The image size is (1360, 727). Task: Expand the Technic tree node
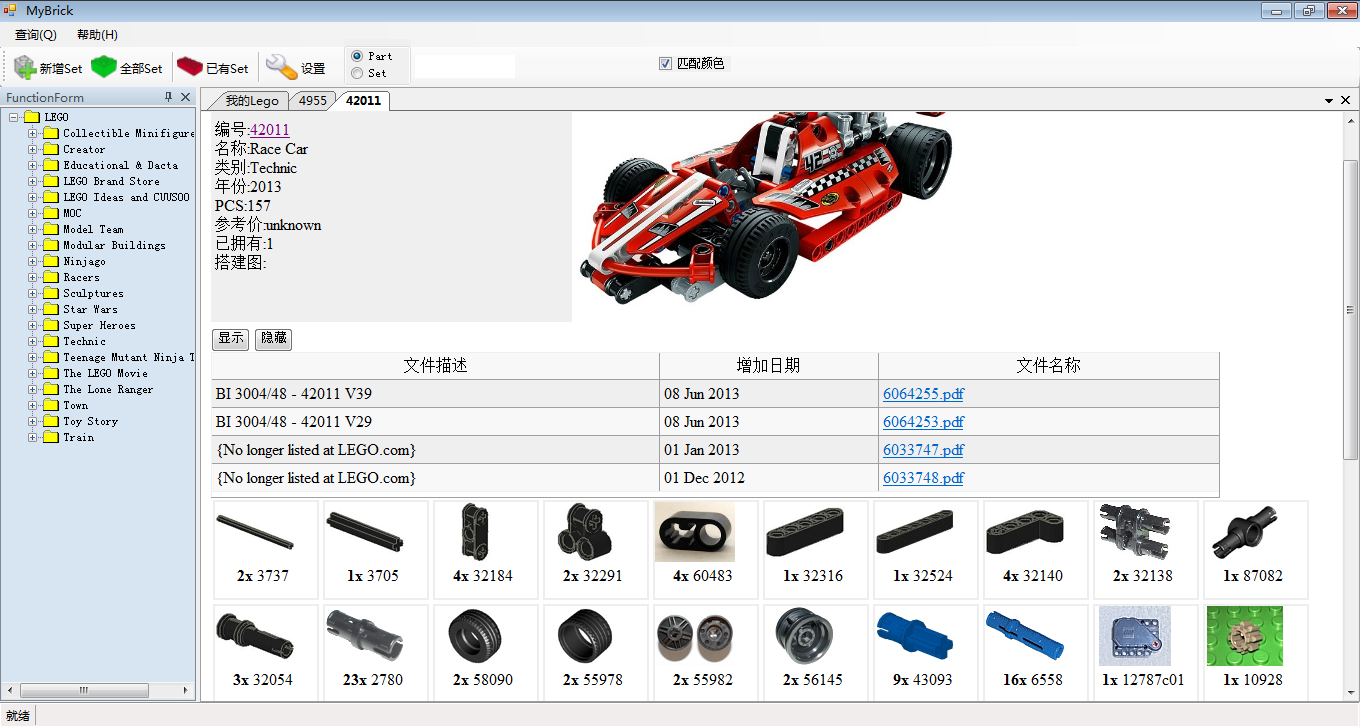(x=33, y=341)
